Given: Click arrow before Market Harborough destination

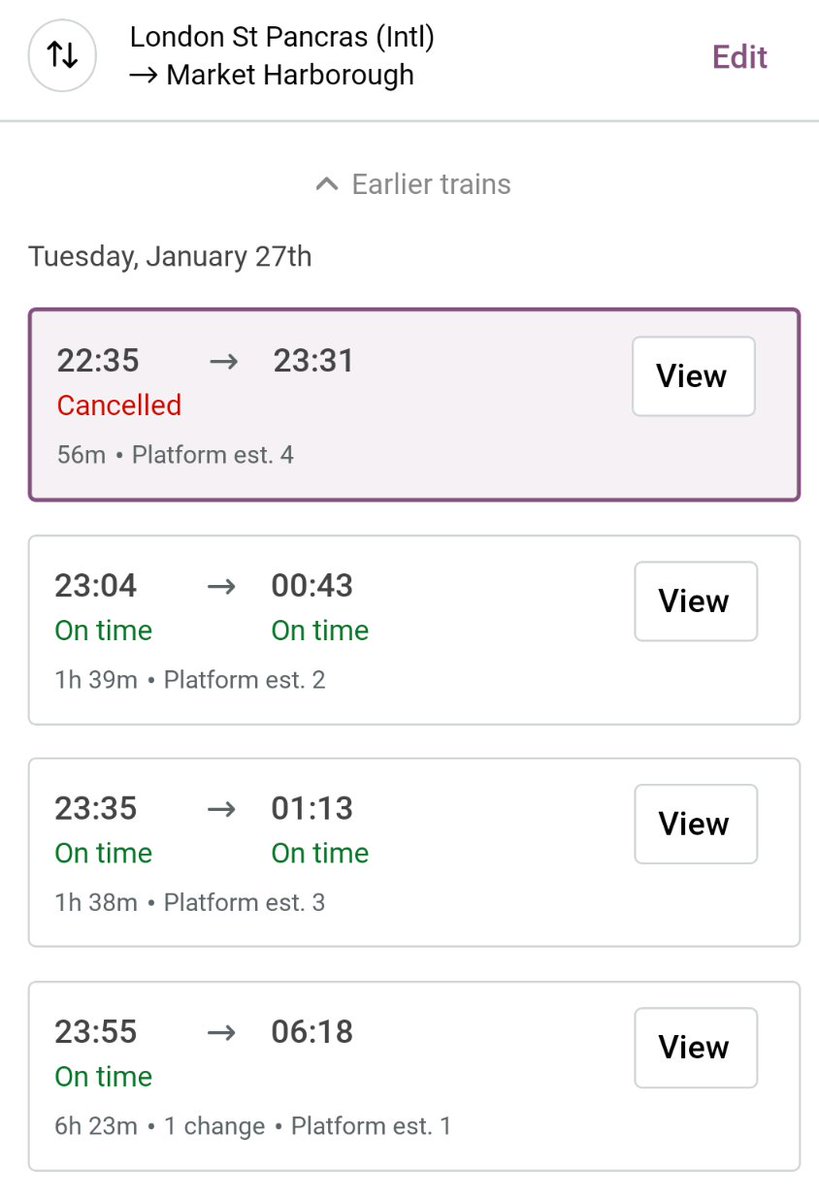Looking at the screenshot, I should (x=143, y=75).
